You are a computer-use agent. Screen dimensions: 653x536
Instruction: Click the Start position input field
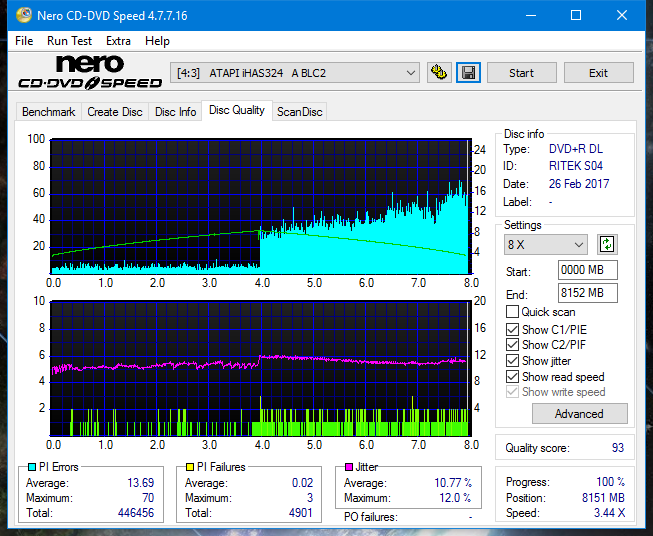[588, 270]
